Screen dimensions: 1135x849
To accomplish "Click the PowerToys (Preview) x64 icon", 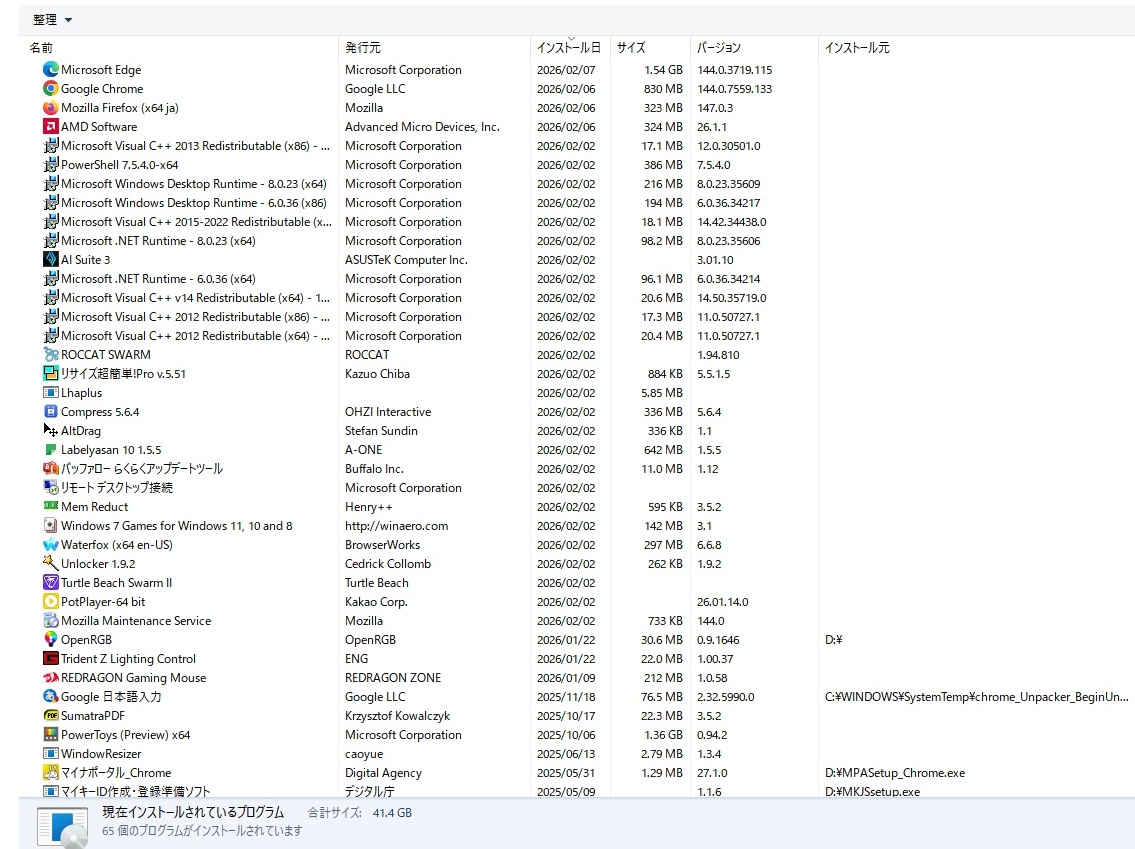I will pos(51,734).
